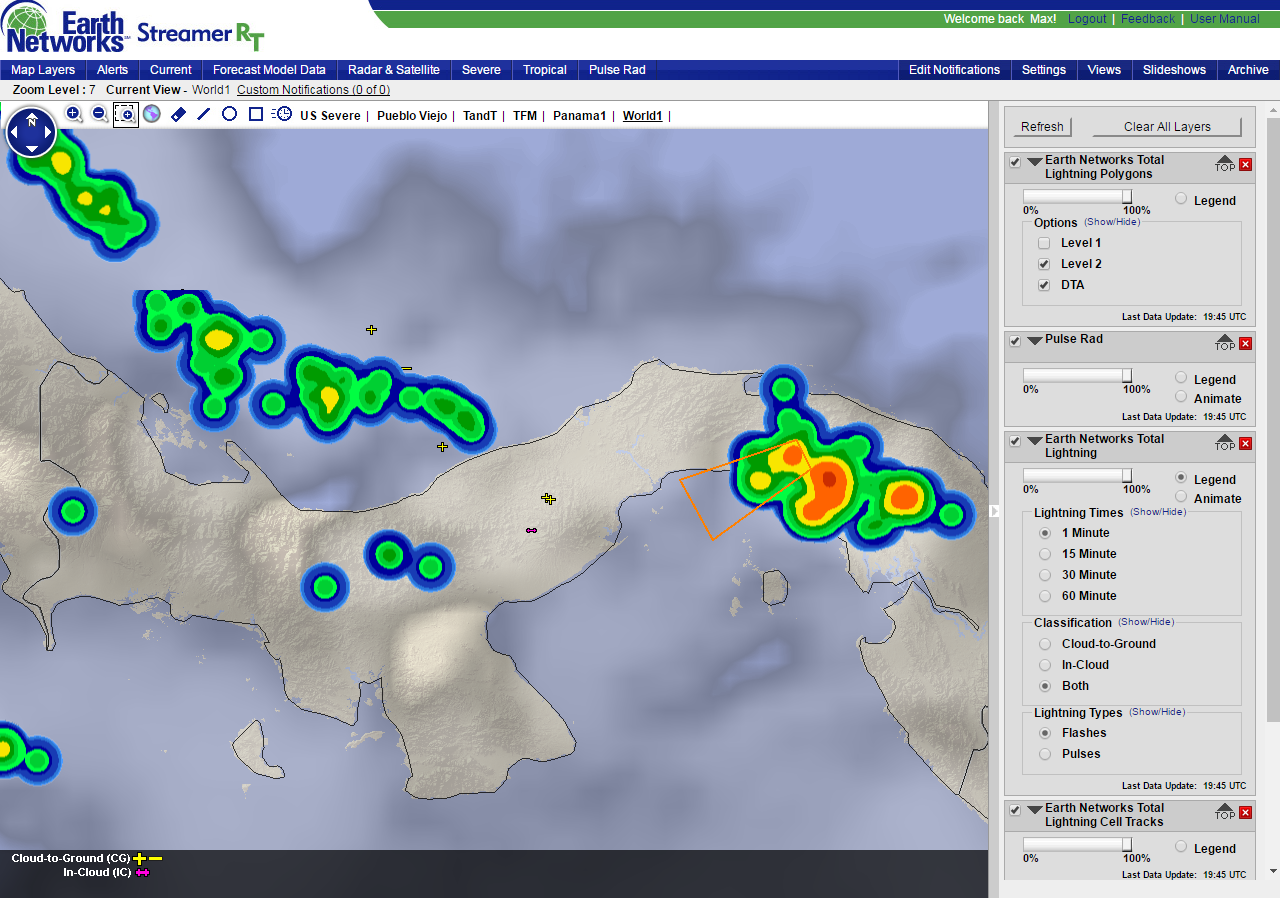
Task: Adjust Total Lightning opacity slider handle
Action: pos(1127,476)
